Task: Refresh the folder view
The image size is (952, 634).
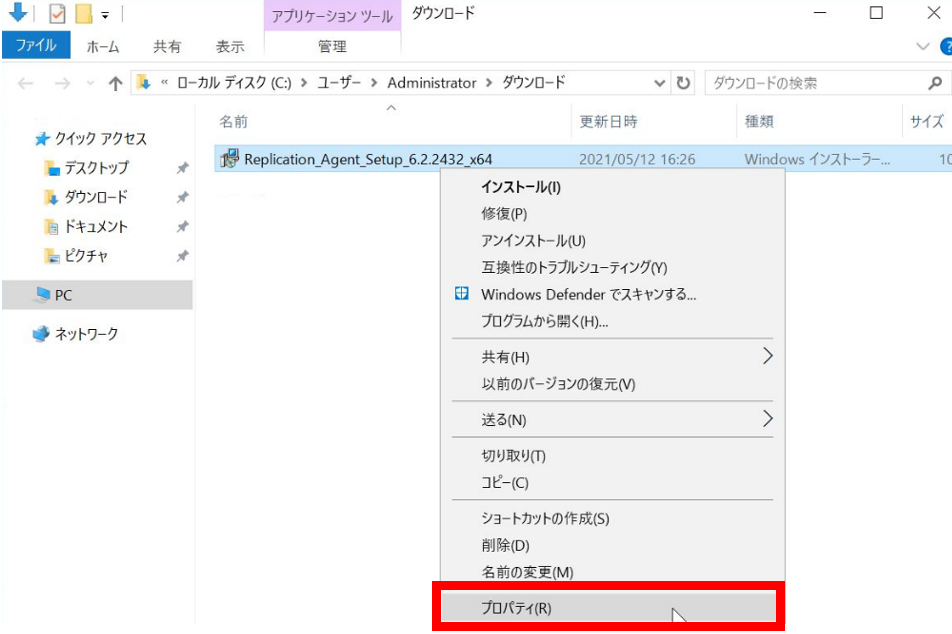Action: pos(684,83)
